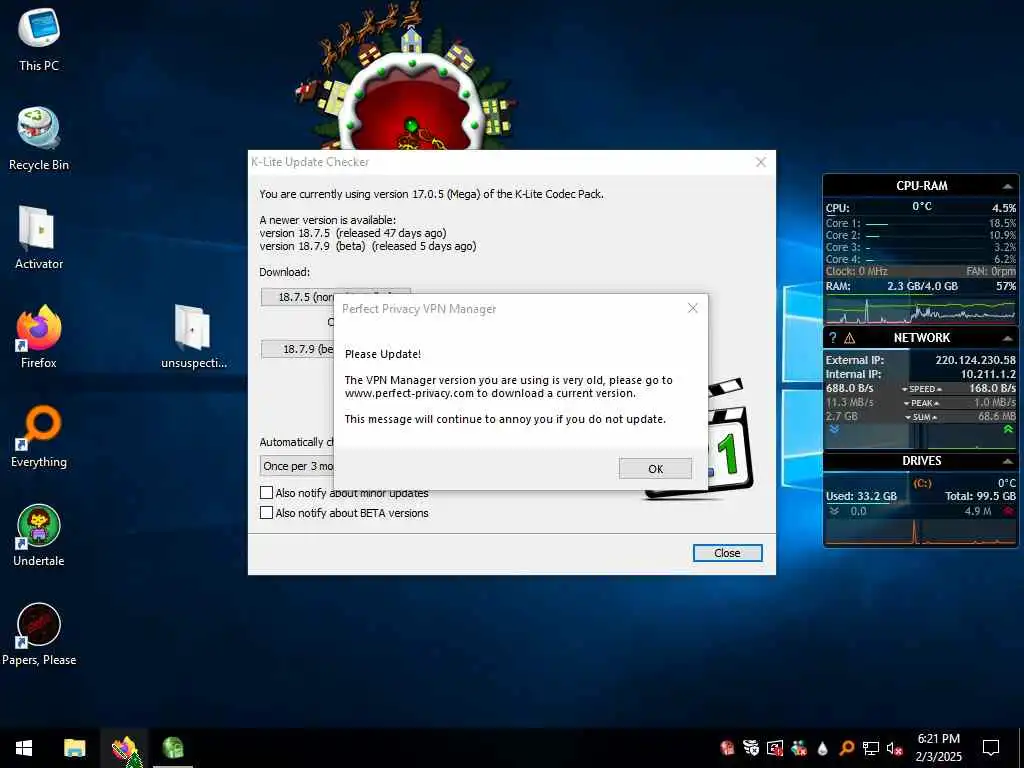
Task: Open the clock showing 6:21 PM
Action: tap(938, 748)
